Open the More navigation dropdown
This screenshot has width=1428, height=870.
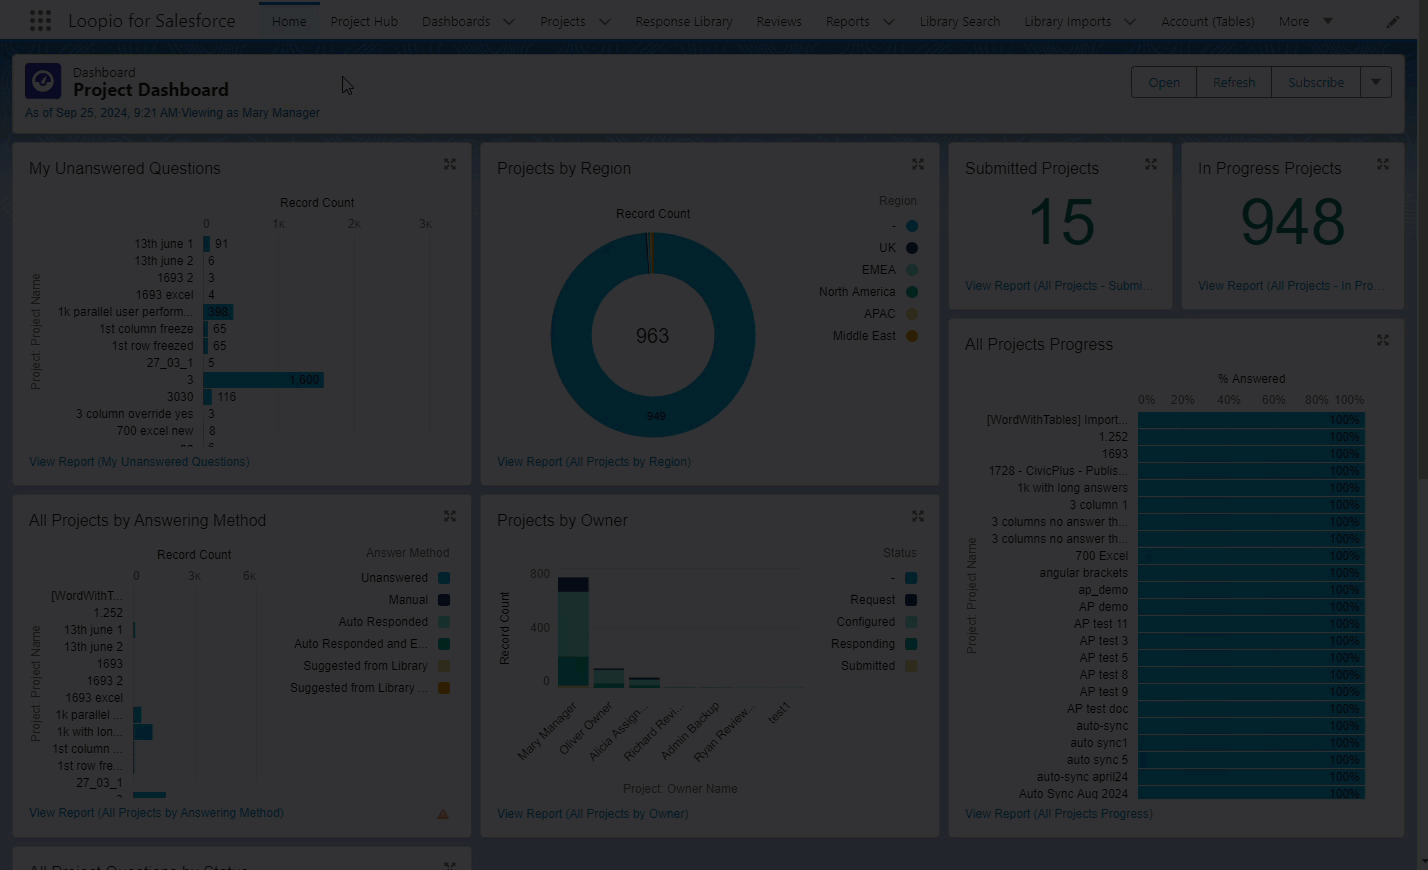(x=1306, y=21)
